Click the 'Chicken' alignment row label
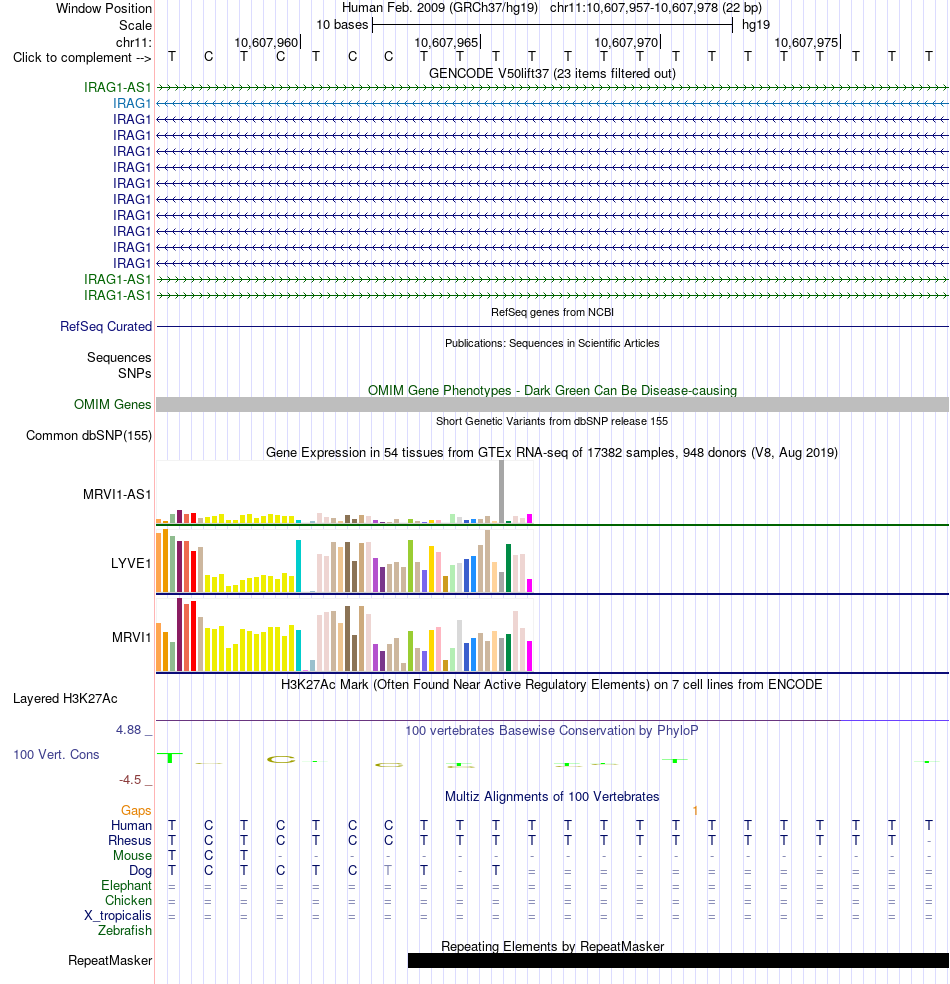Viewport: 950px width, 984px height. click(129, 901)
